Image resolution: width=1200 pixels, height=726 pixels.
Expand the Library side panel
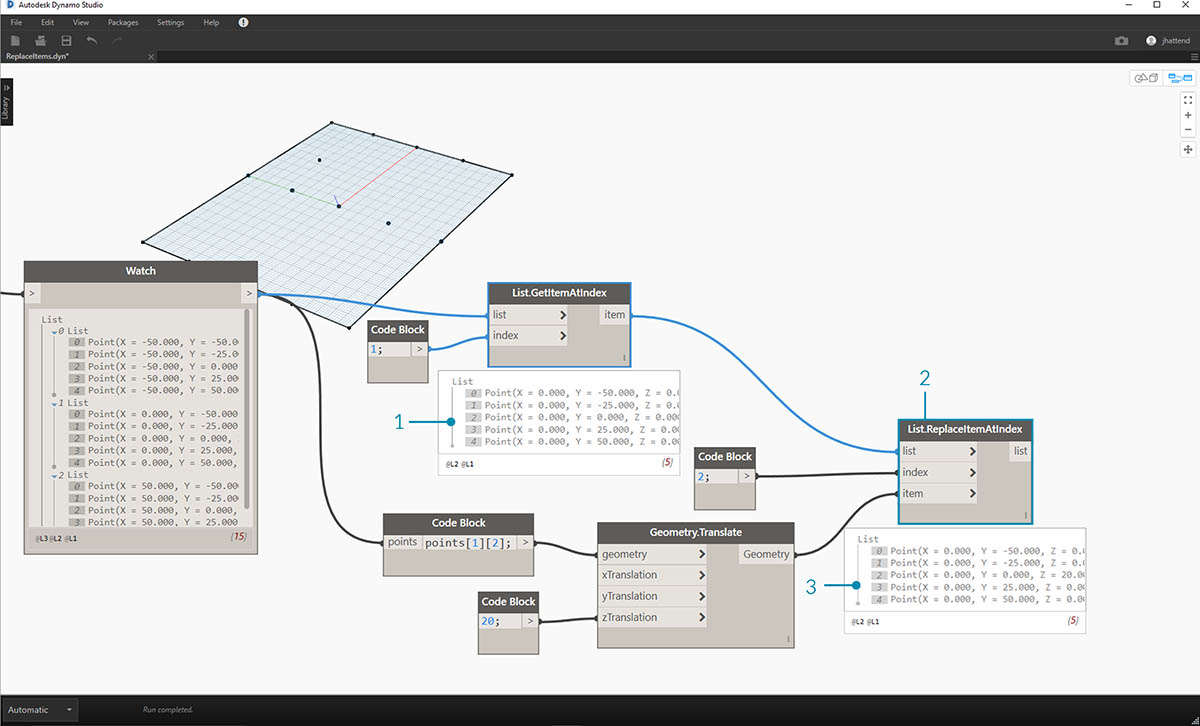6,103
